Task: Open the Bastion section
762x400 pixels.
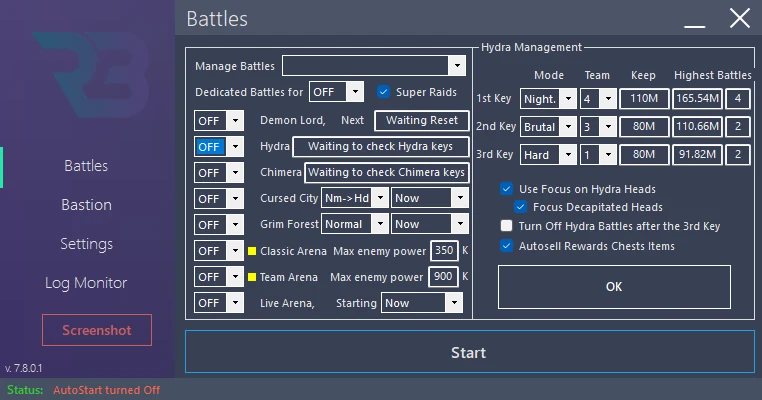Action: click(x=87, y=205)
